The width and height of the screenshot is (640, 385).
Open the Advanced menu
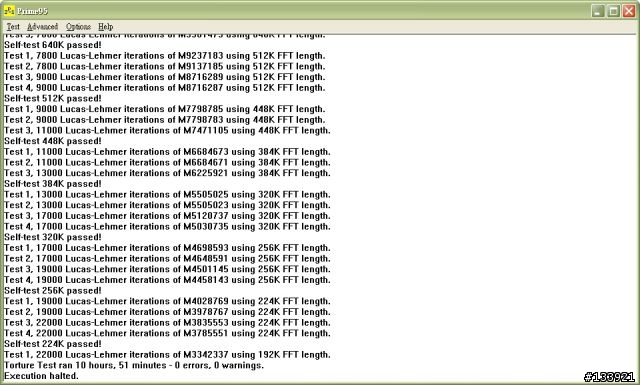point(42,27)
